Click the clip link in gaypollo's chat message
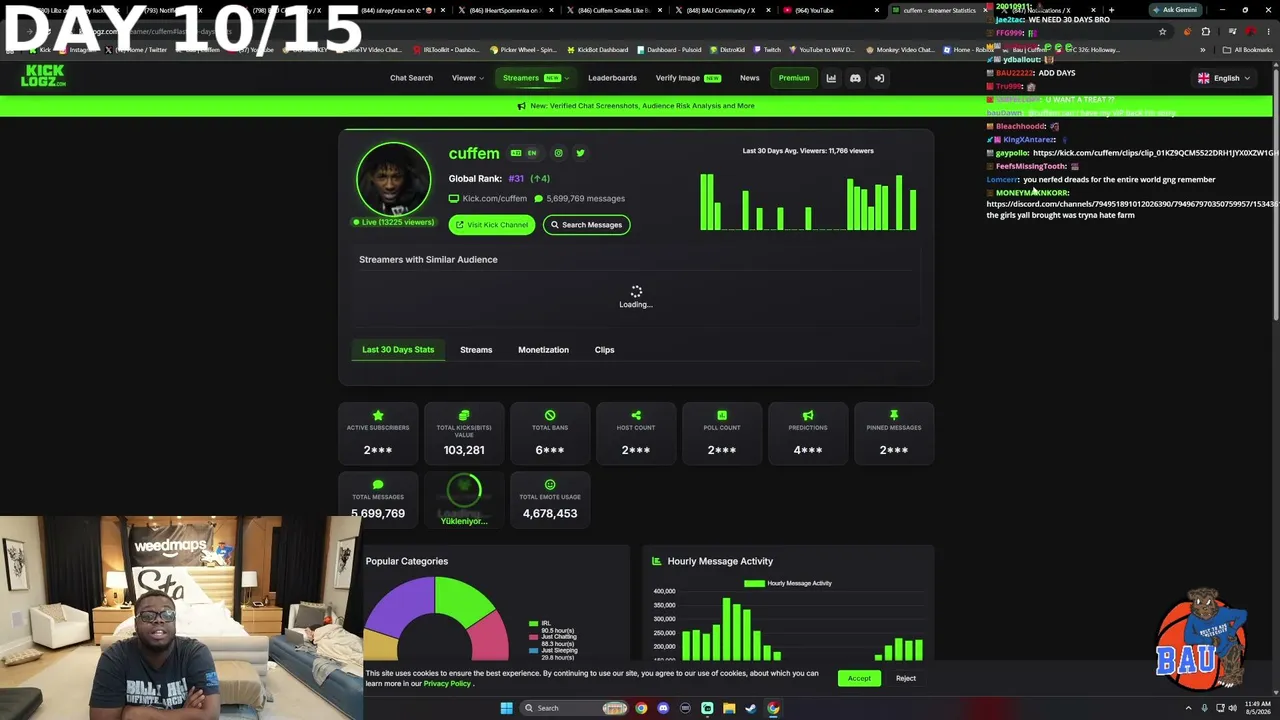 [x=1156, y=153]
